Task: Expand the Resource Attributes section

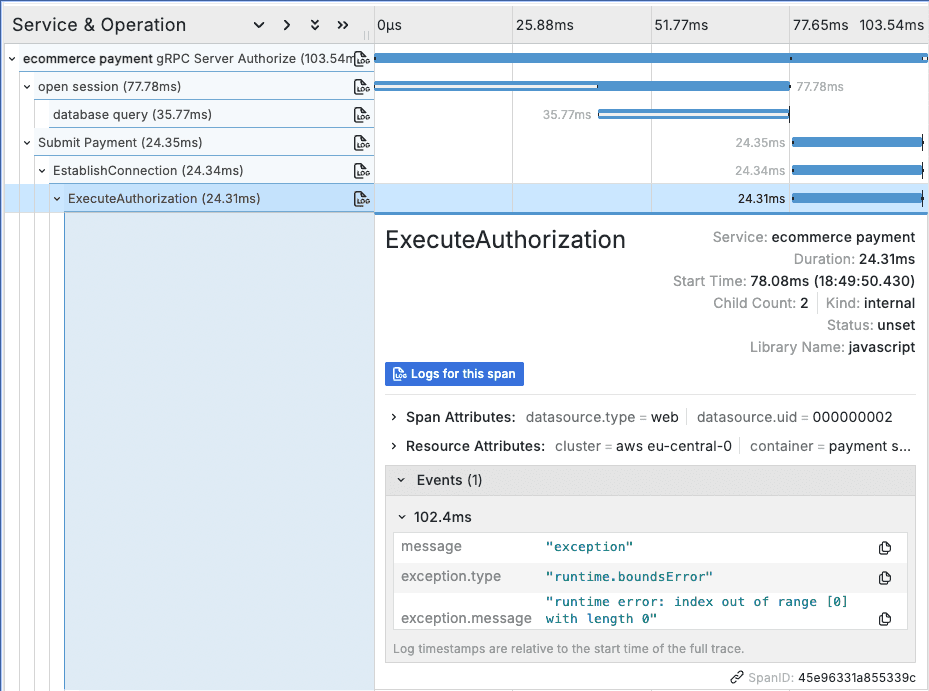Action: (391, 446)
